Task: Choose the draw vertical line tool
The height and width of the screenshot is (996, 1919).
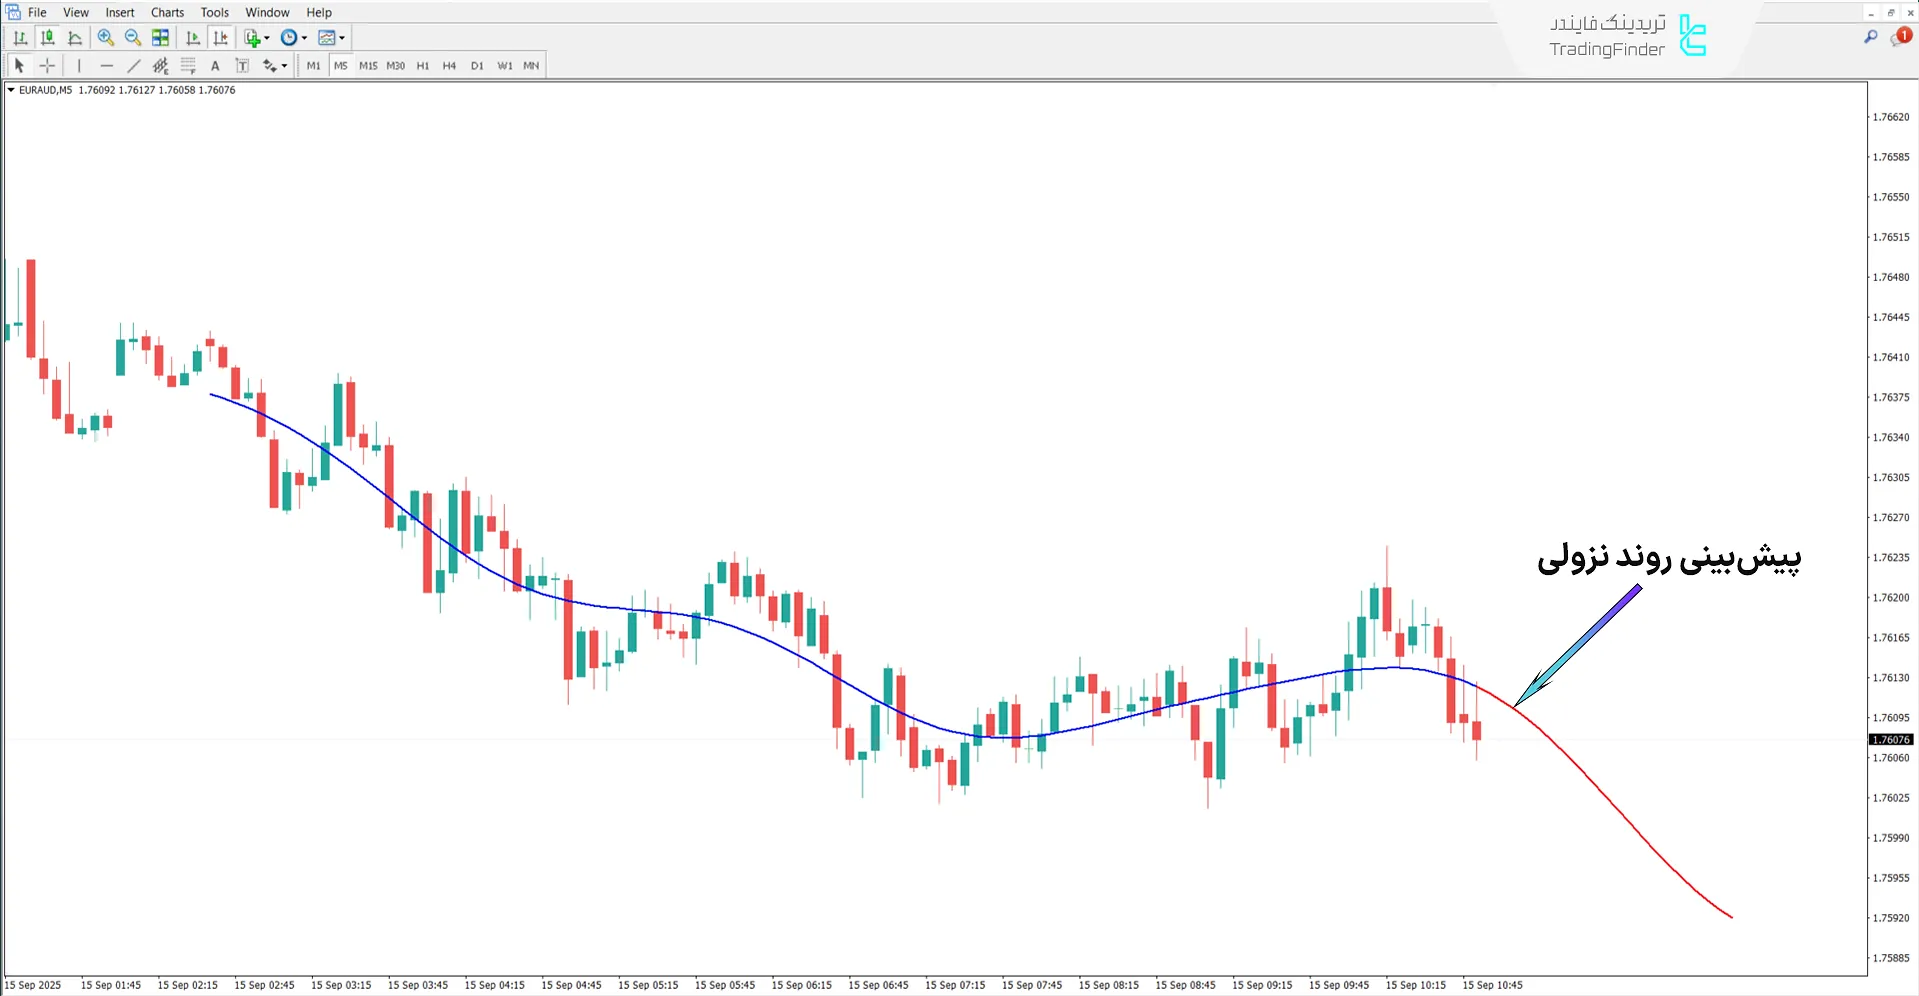Action: tap(79, 66)
